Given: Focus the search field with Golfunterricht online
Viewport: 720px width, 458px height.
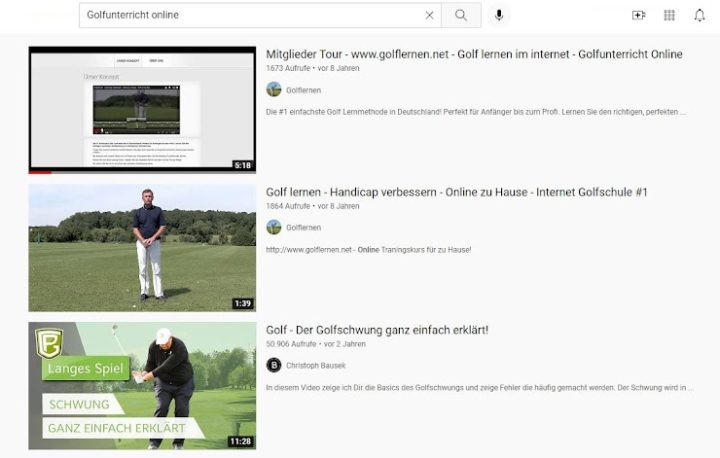Looking at the screenshot, I should pos(250,15).
